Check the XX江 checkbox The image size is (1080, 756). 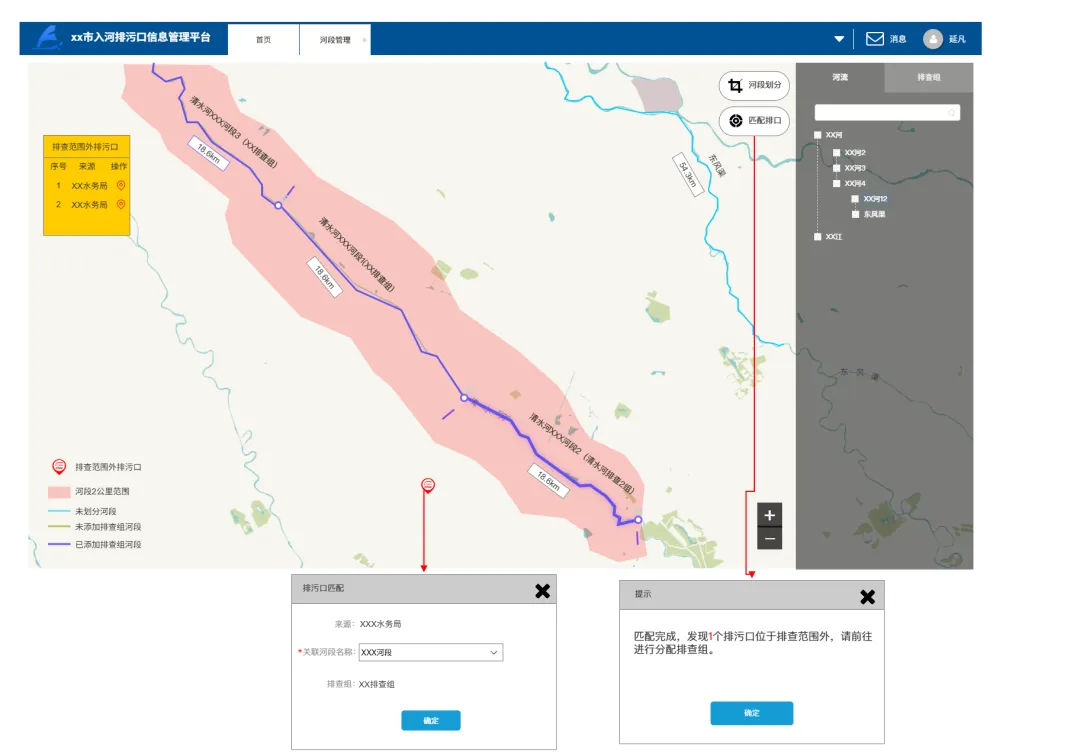point(818,236)
